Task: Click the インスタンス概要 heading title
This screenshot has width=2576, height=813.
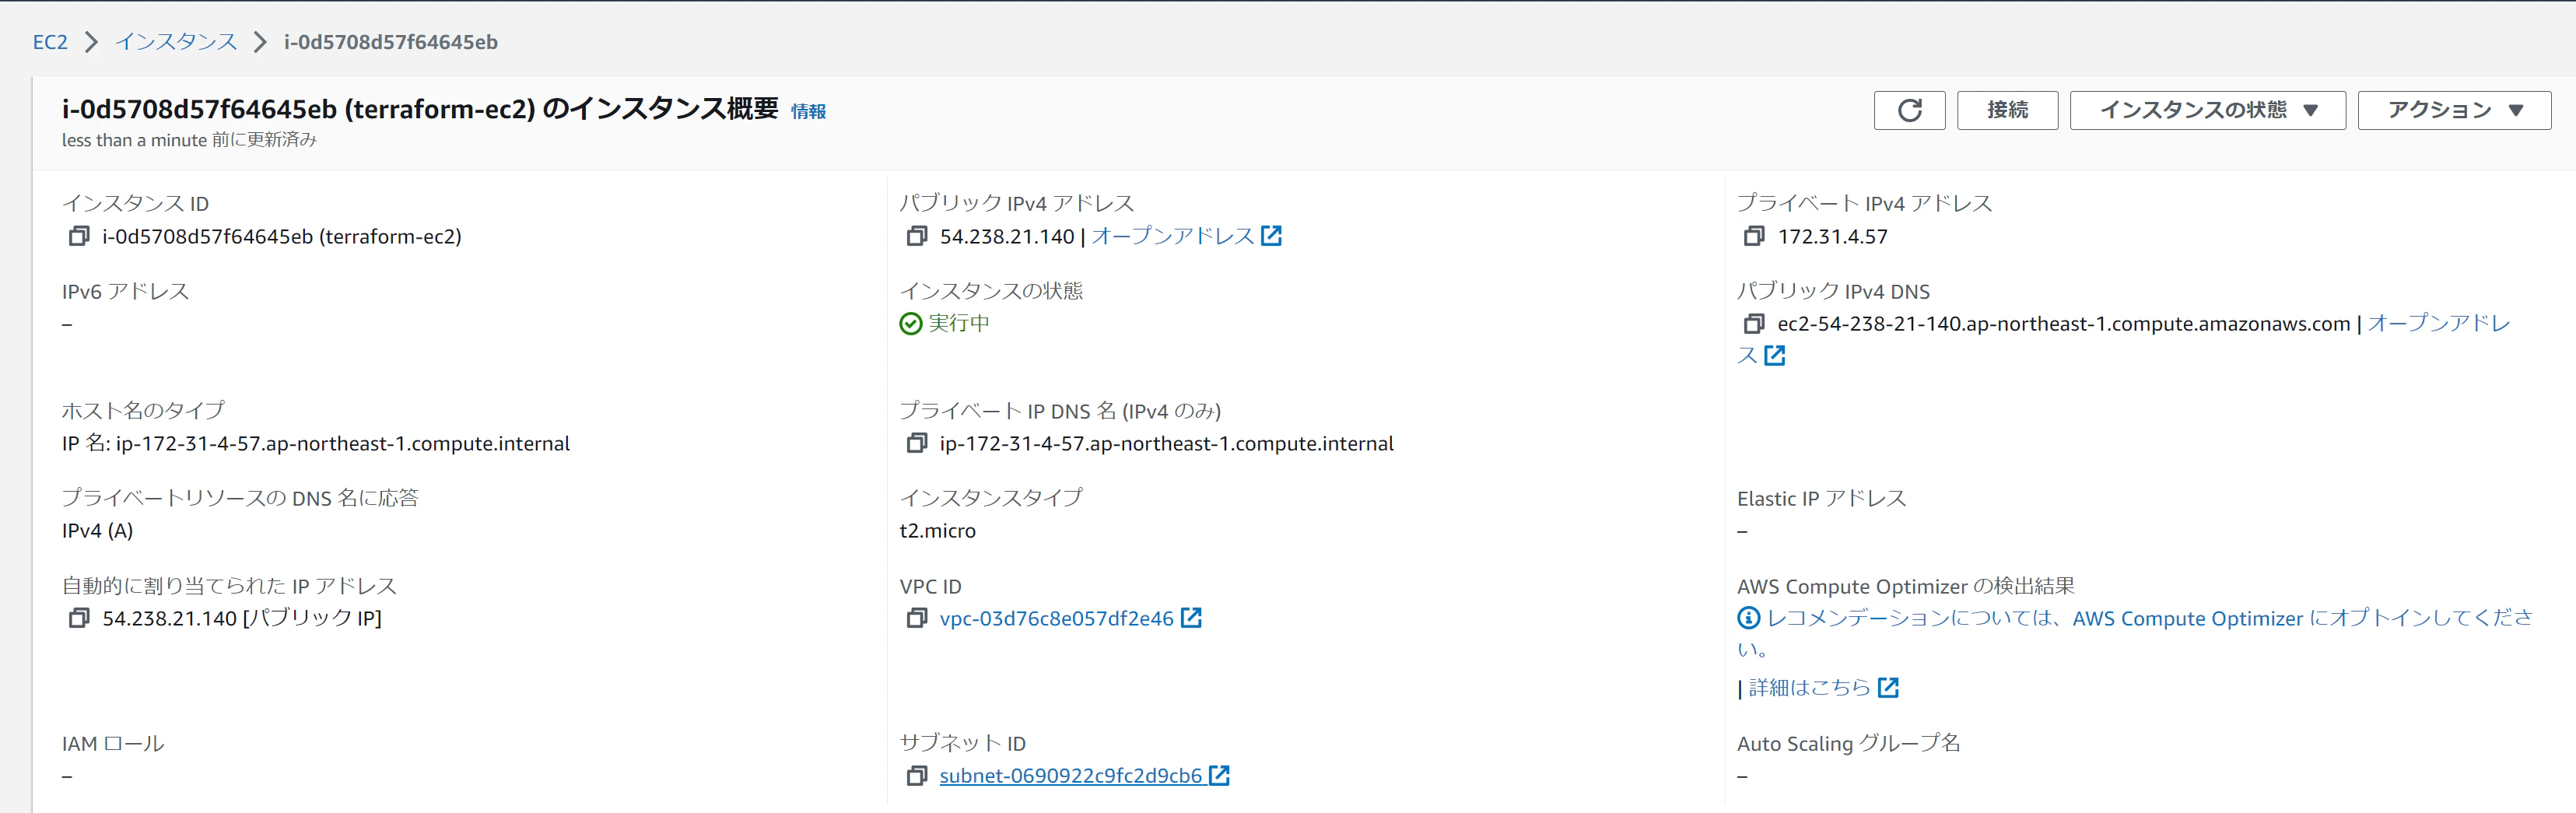Action: click(x=419, y=108)
